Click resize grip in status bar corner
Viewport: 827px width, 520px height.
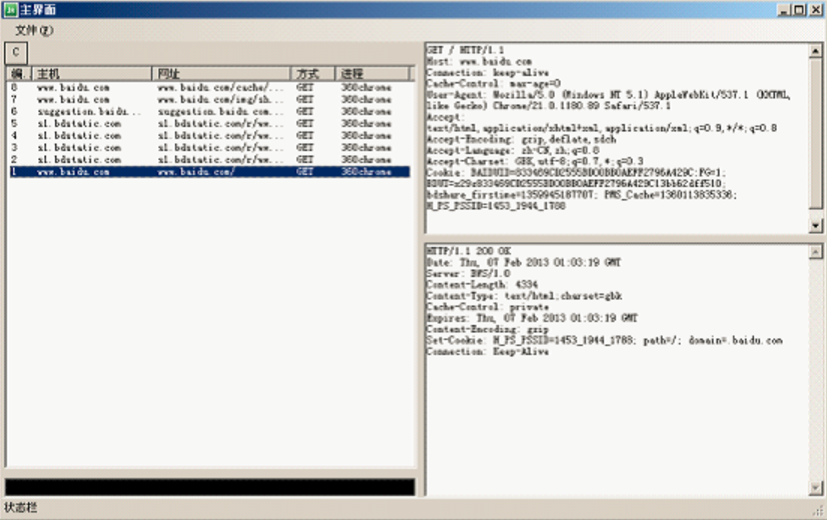(x=819, y=510)
